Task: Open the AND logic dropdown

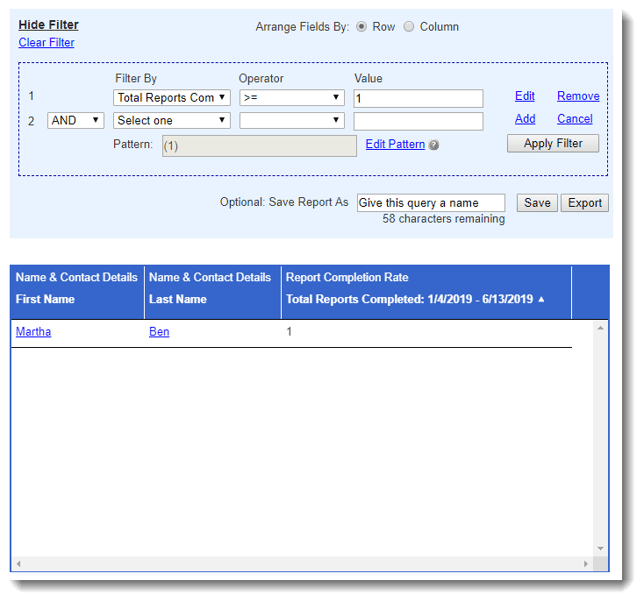Action: pyautogui.click(x=76, y=120)
